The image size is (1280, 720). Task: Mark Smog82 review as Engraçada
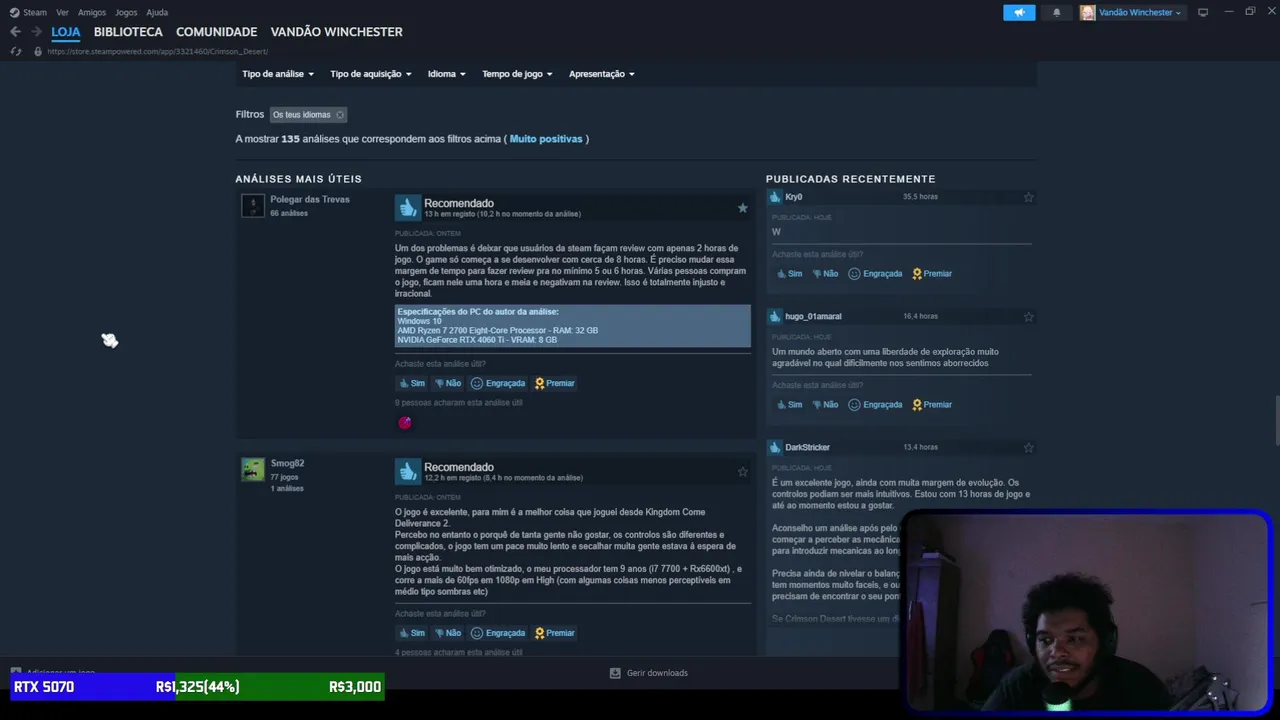pyautogui.click(x=498, y=633)
